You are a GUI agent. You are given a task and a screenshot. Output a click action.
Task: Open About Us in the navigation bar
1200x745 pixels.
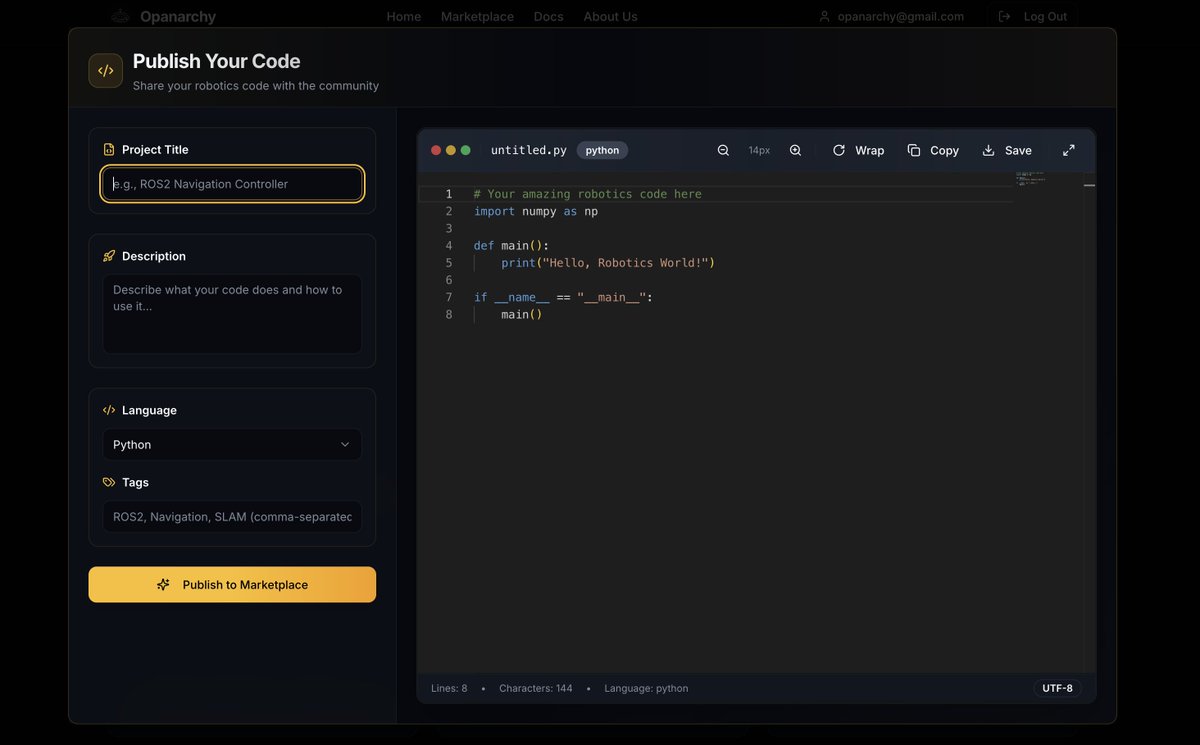click(x=610, y=16)
